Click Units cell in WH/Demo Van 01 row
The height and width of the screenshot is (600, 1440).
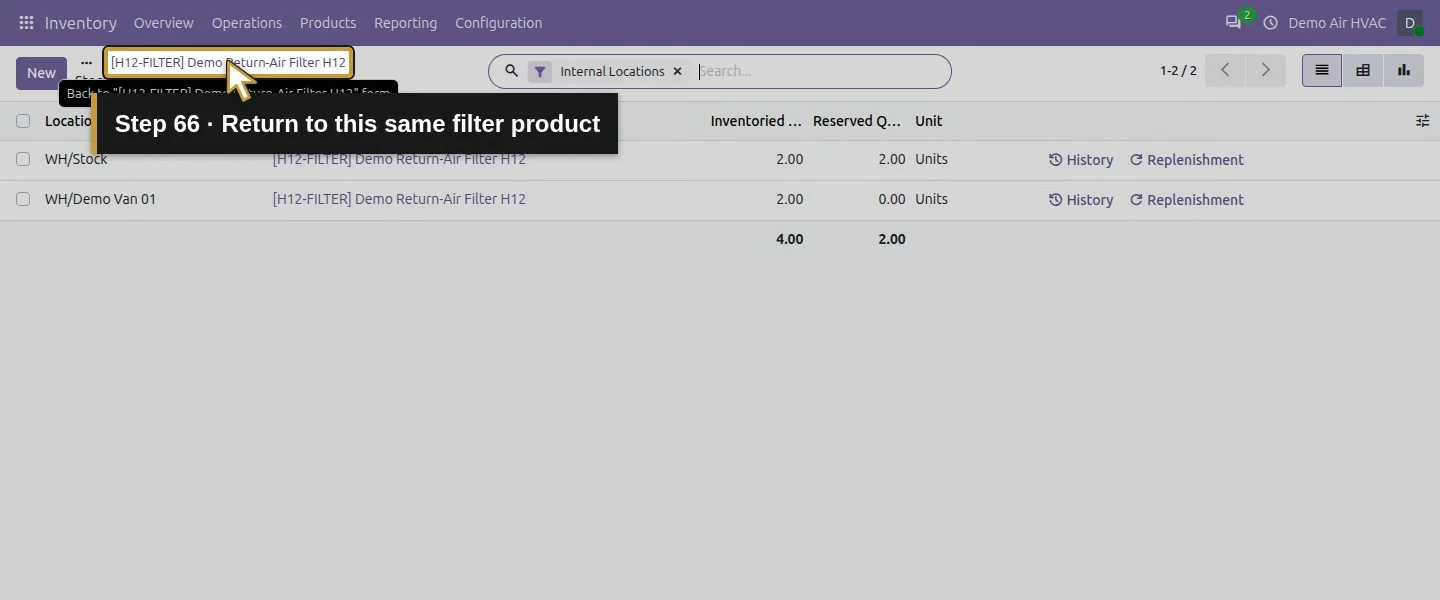click(x=931, y=199)
